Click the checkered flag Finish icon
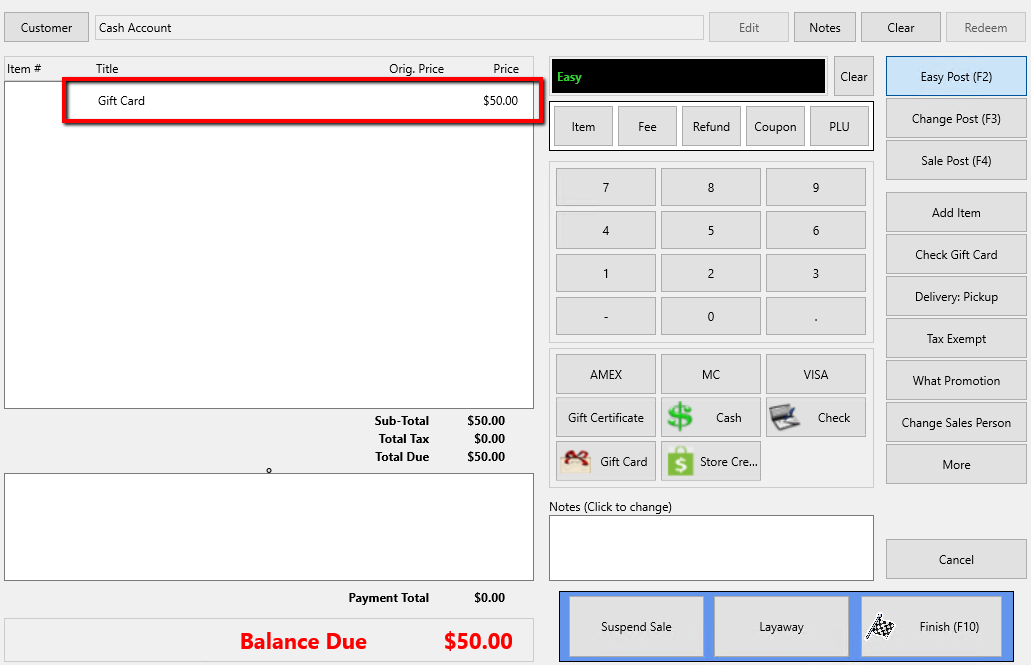This screenshot has height=665, width=1031. [x=880, y=626]
